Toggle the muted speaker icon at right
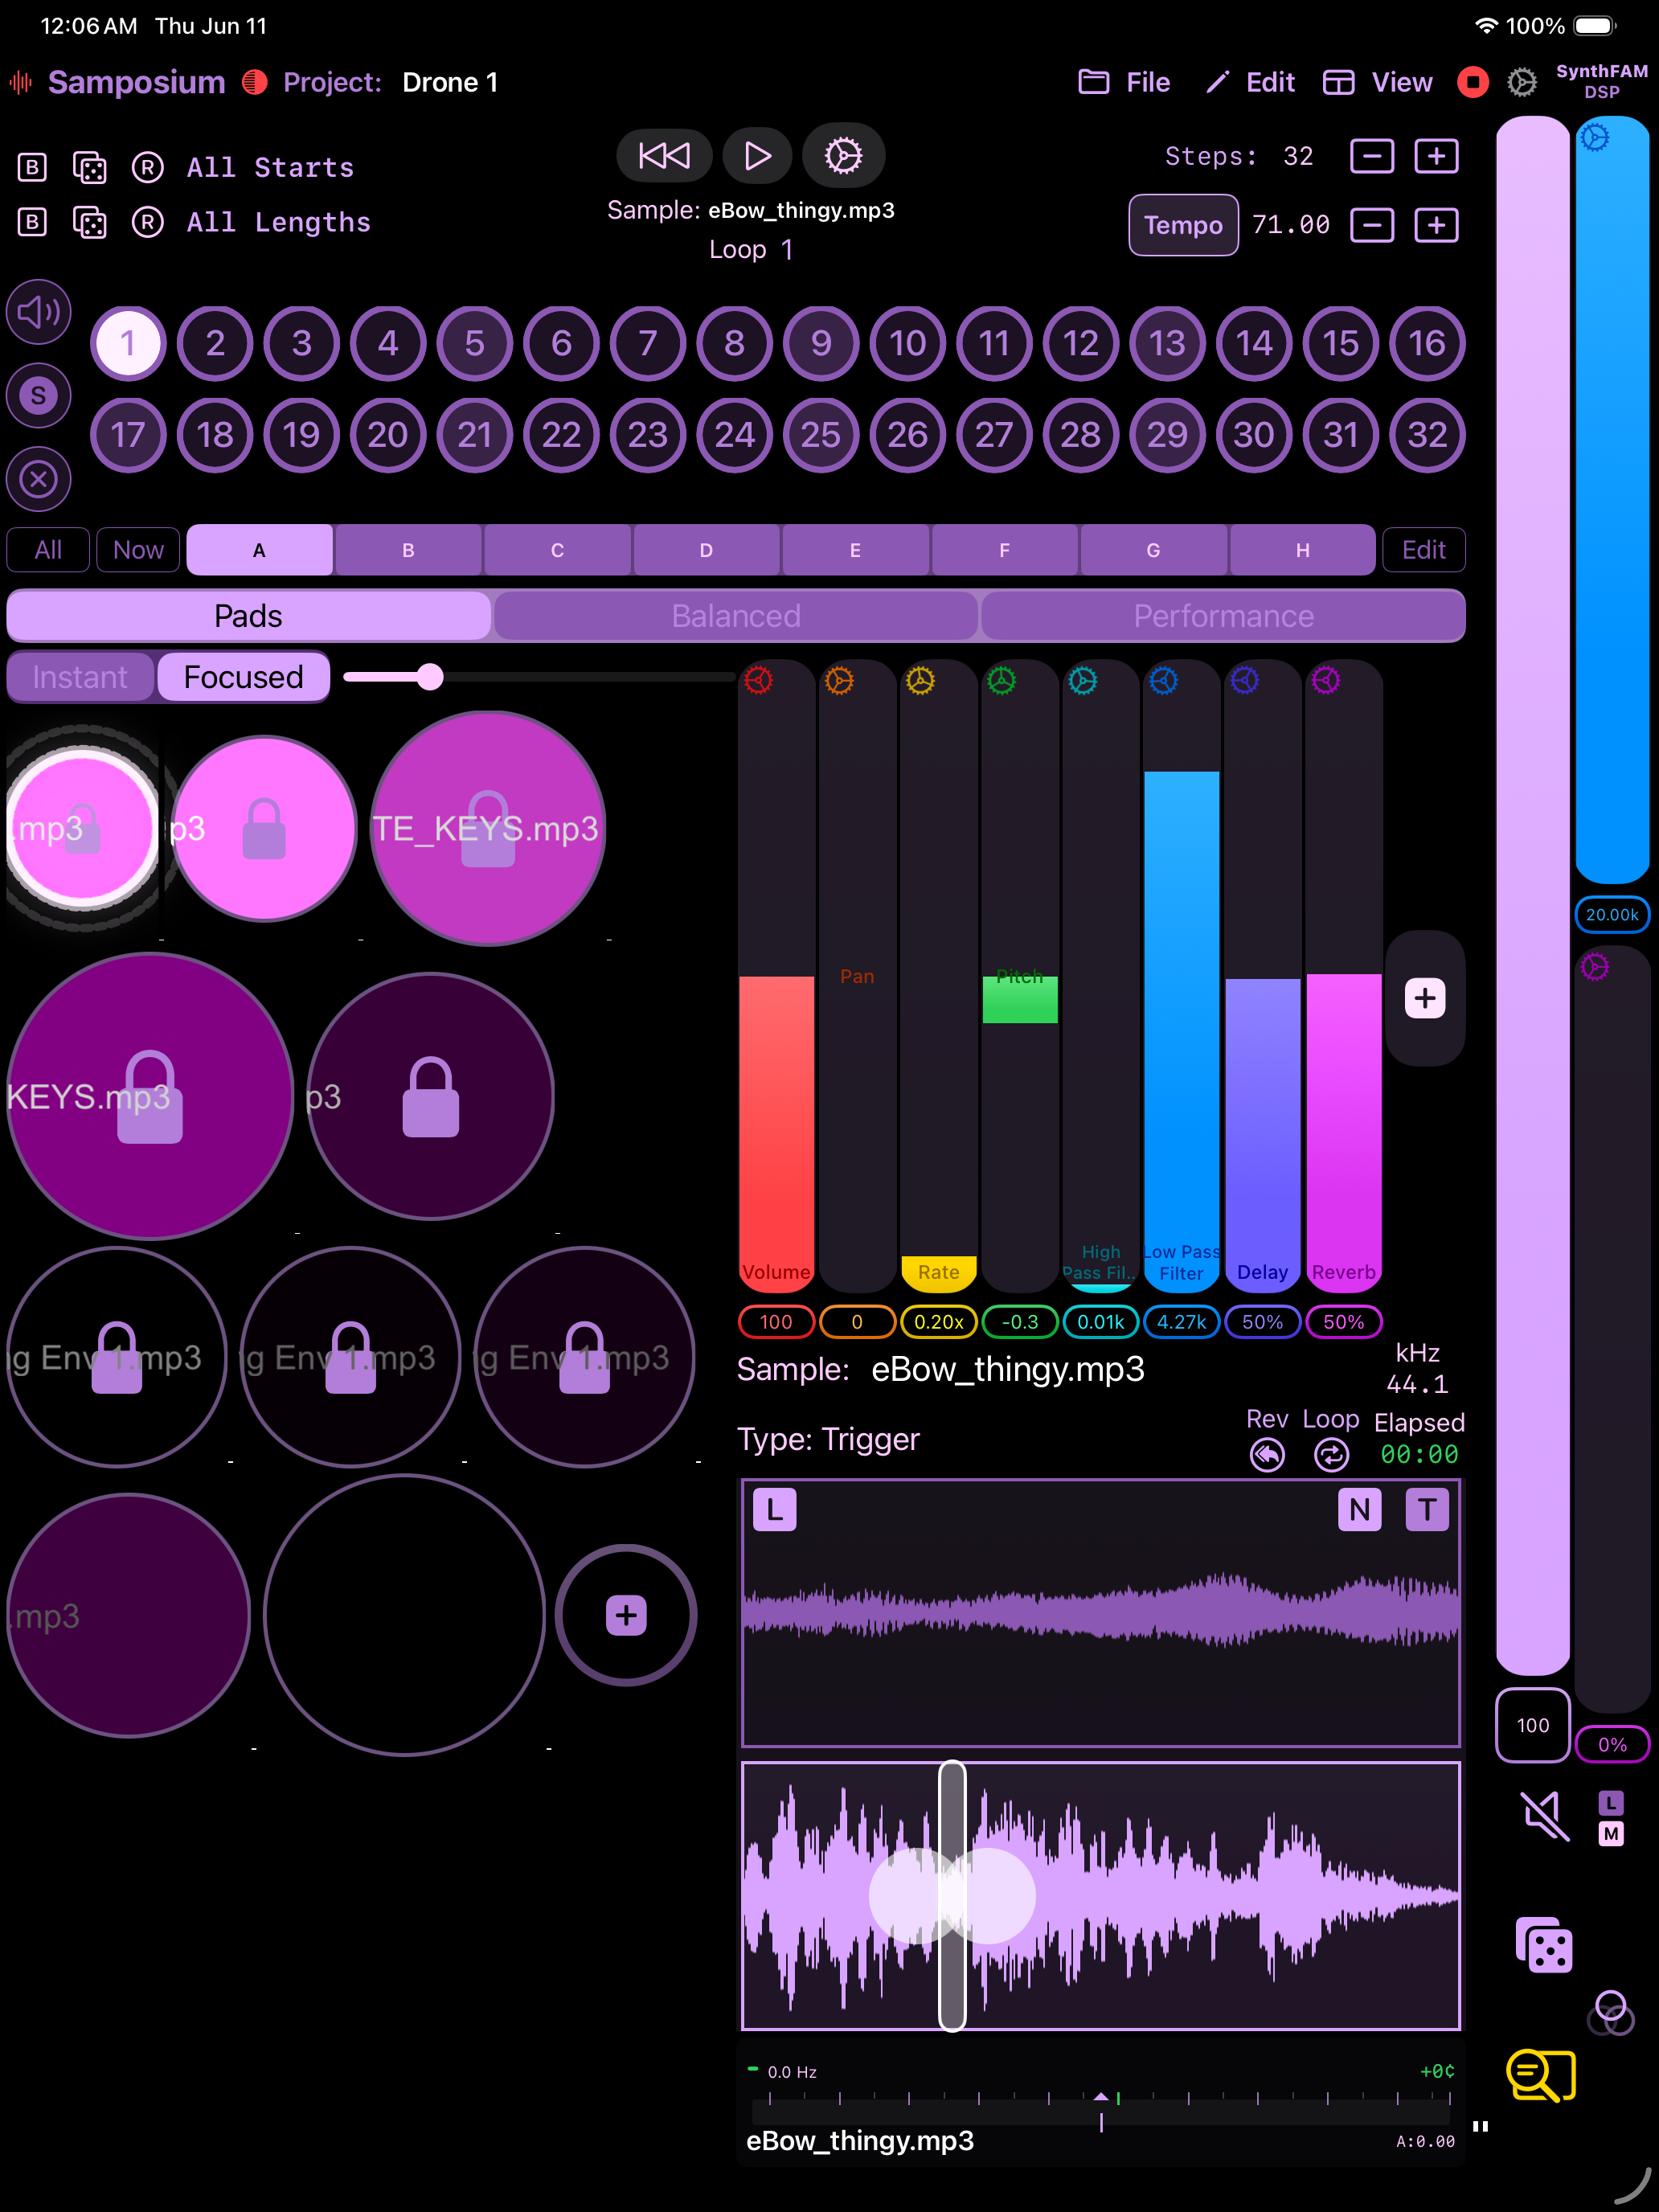1659x2212 pixels. pos(1544,1816)
